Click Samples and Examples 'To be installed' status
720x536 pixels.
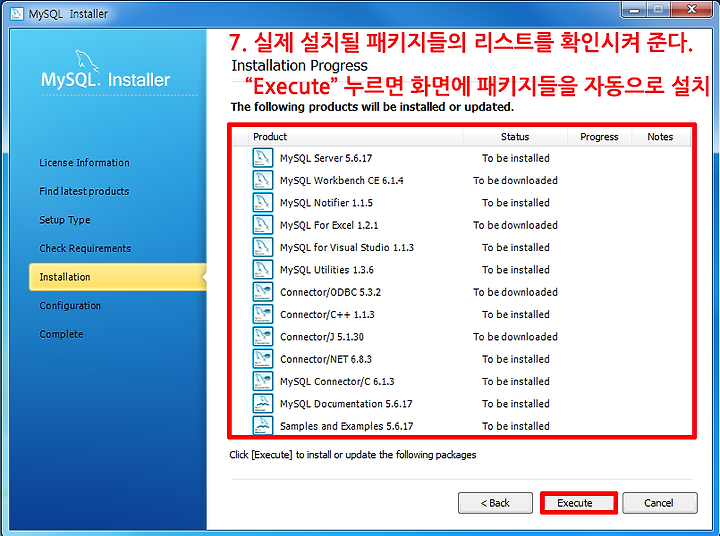[x=515, y=426]
